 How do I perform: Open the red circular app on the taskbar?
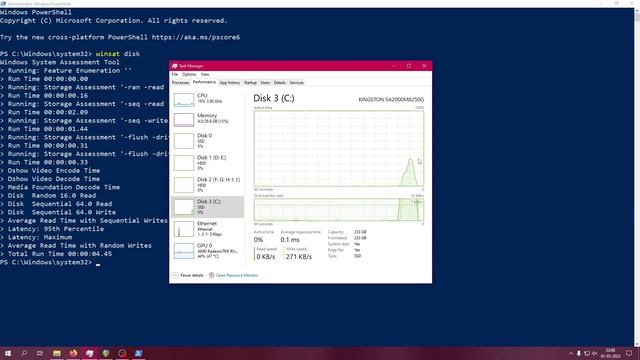[122, 353]
